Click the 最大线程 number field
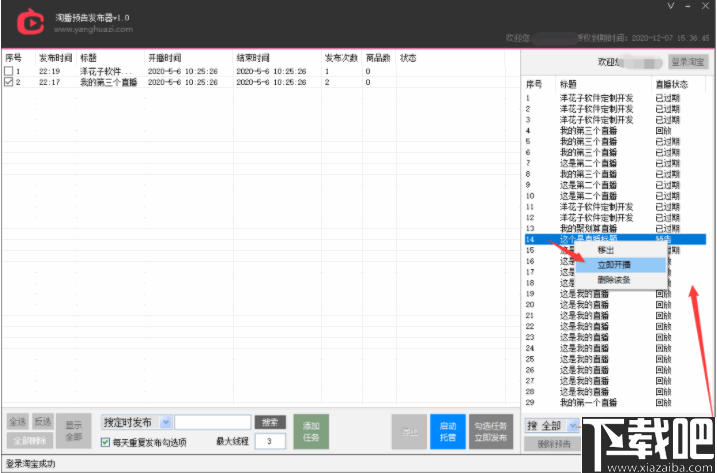717x473 pixels. [270, 441]
